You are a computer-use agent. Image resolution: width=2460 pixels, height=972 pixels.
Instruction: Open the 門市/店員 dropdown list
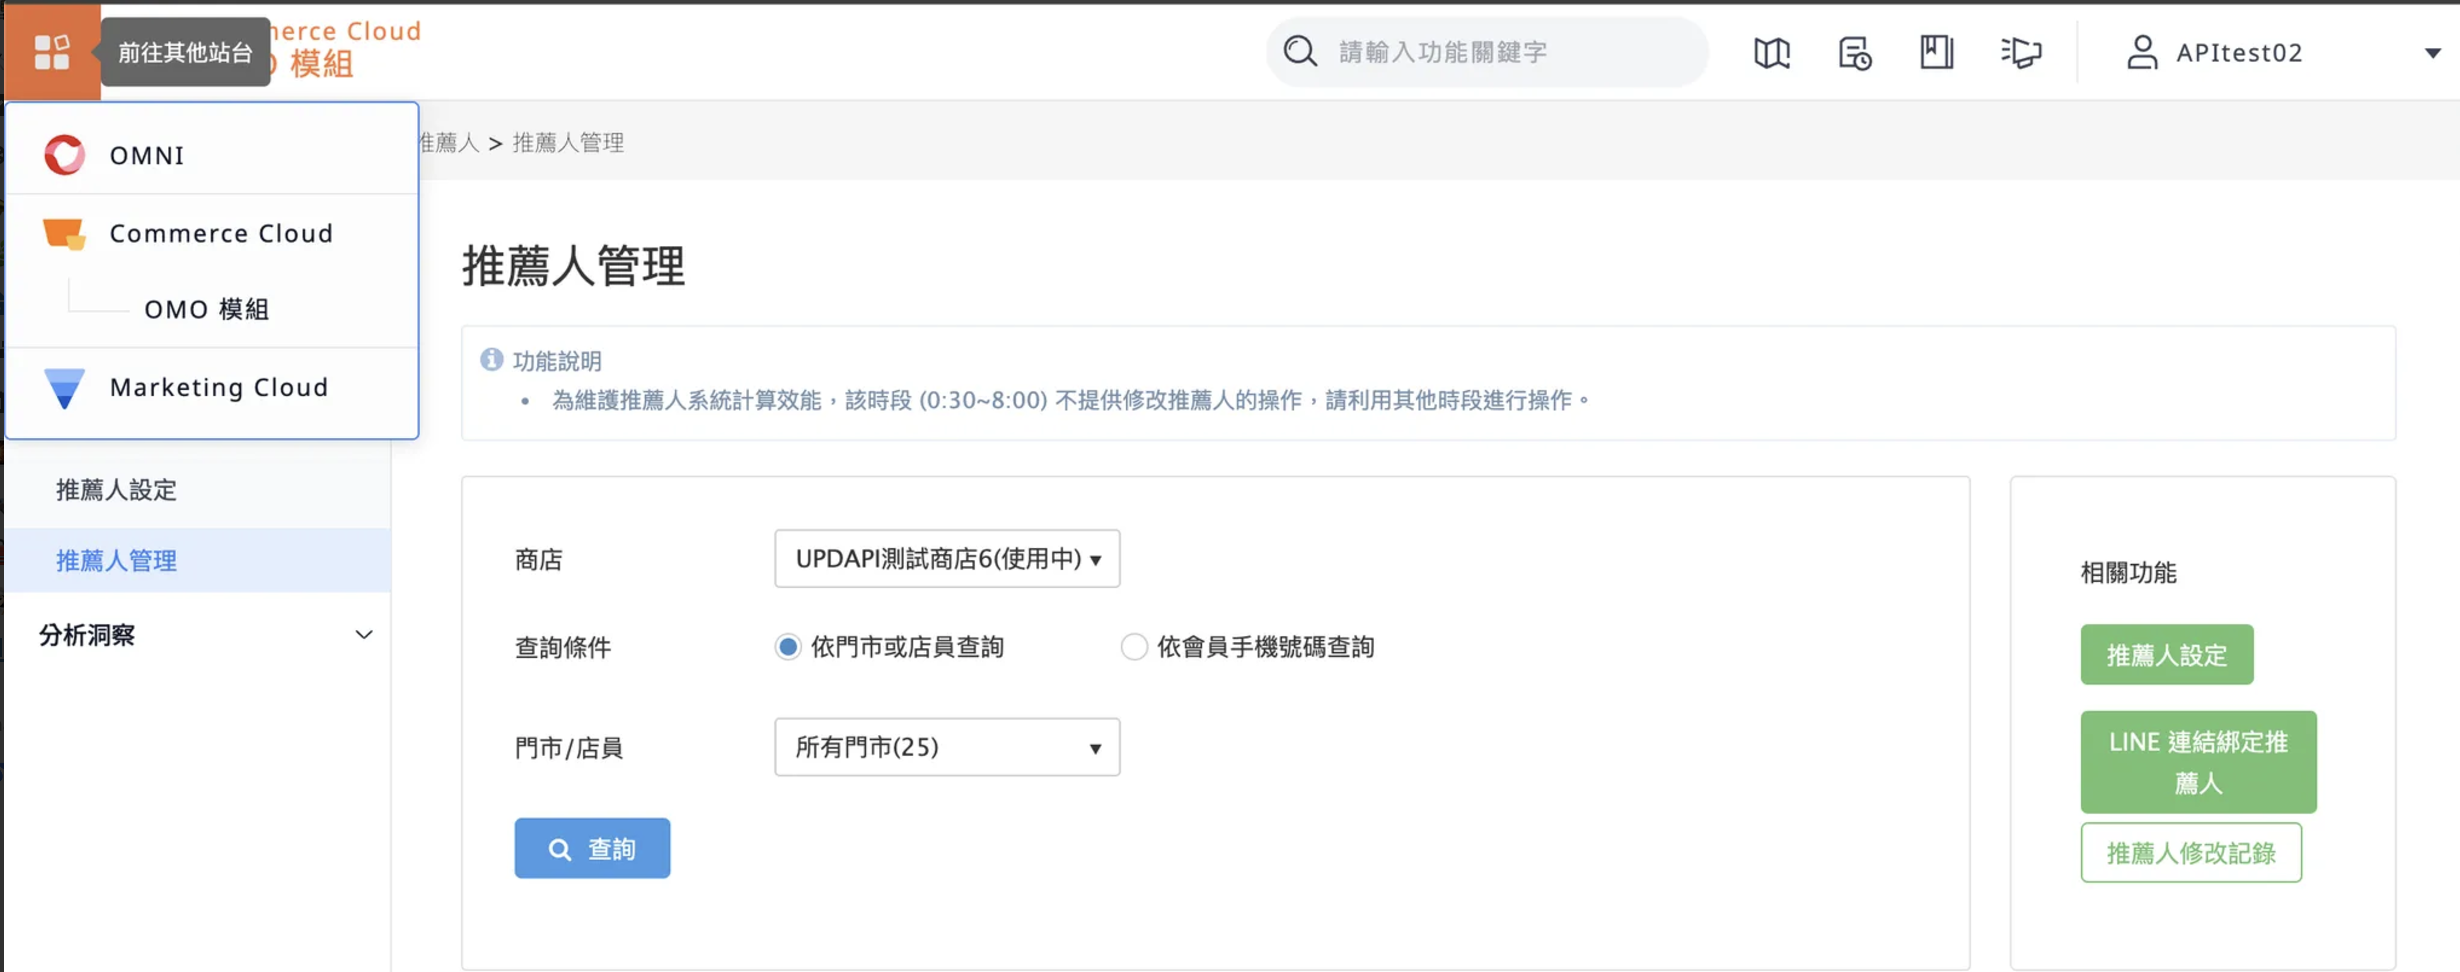click(946, 747)
